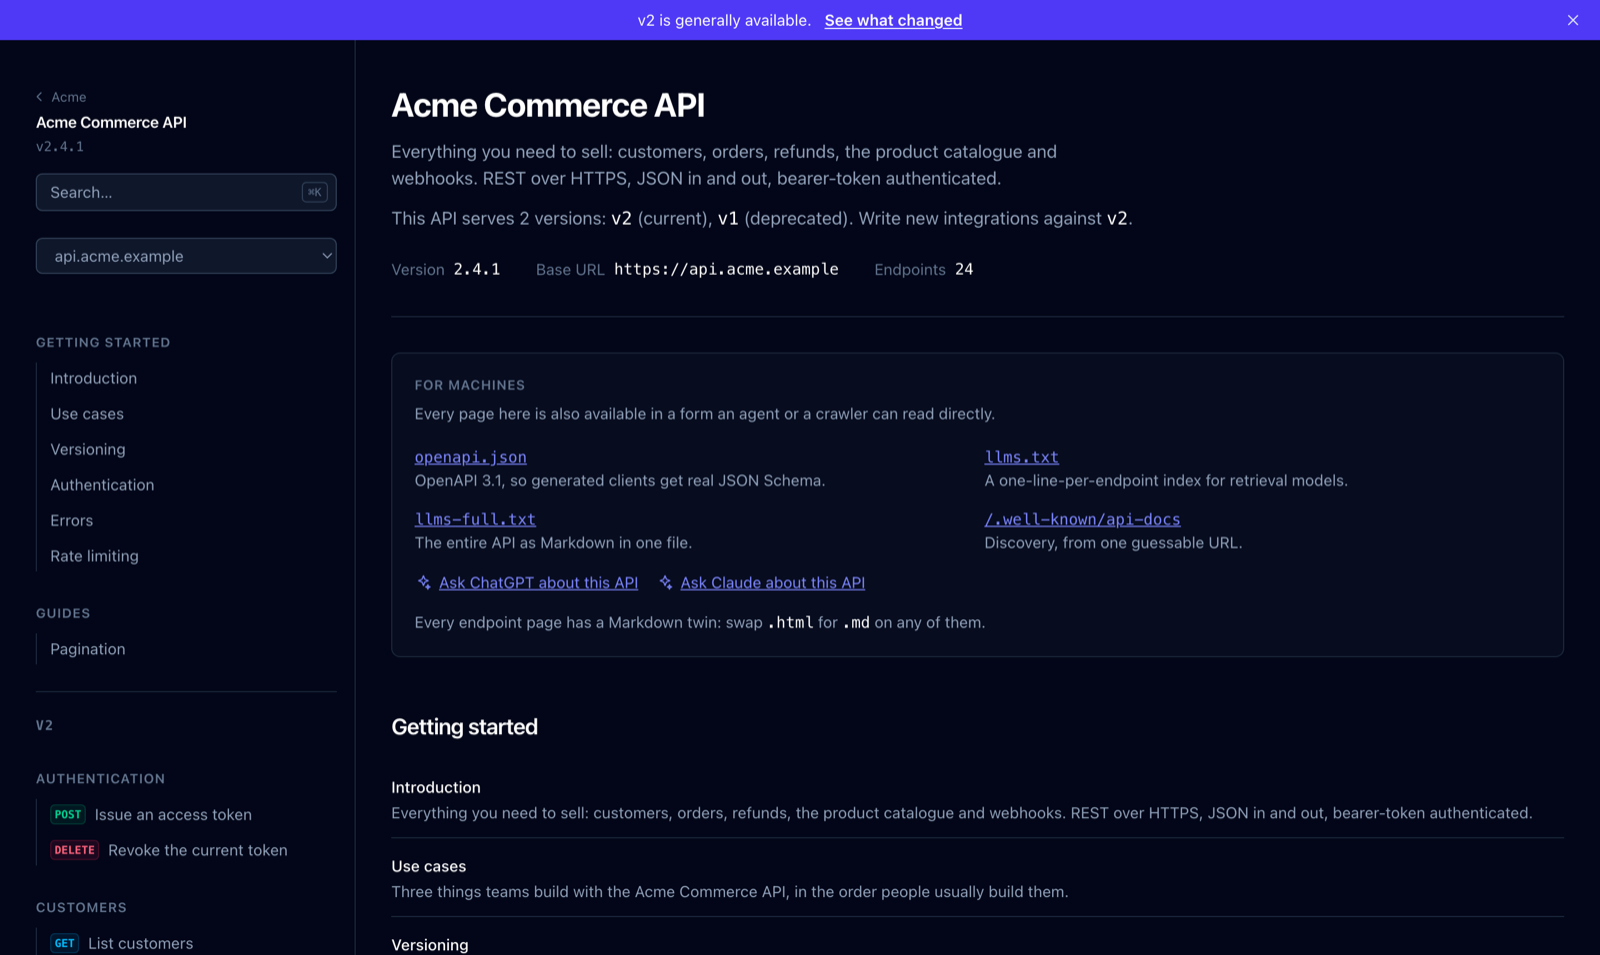This screenshot has width=1600, height=955.
Task: Go to Authentication in Getting Started
Action: click(102, 485)
